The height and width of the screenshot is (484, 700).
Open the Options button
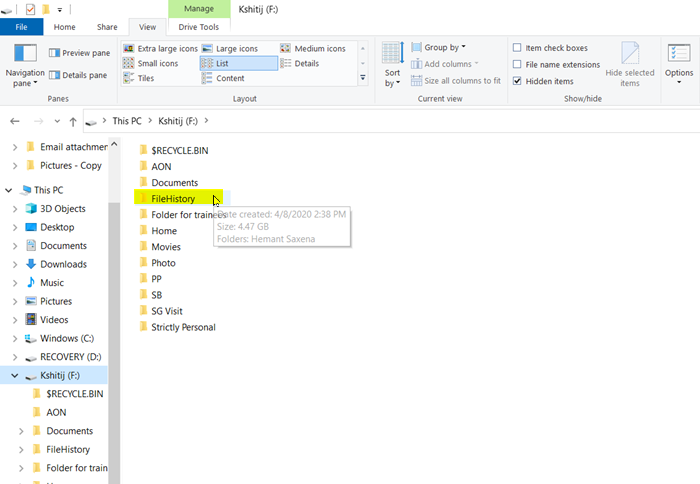(x=679, y=65)
